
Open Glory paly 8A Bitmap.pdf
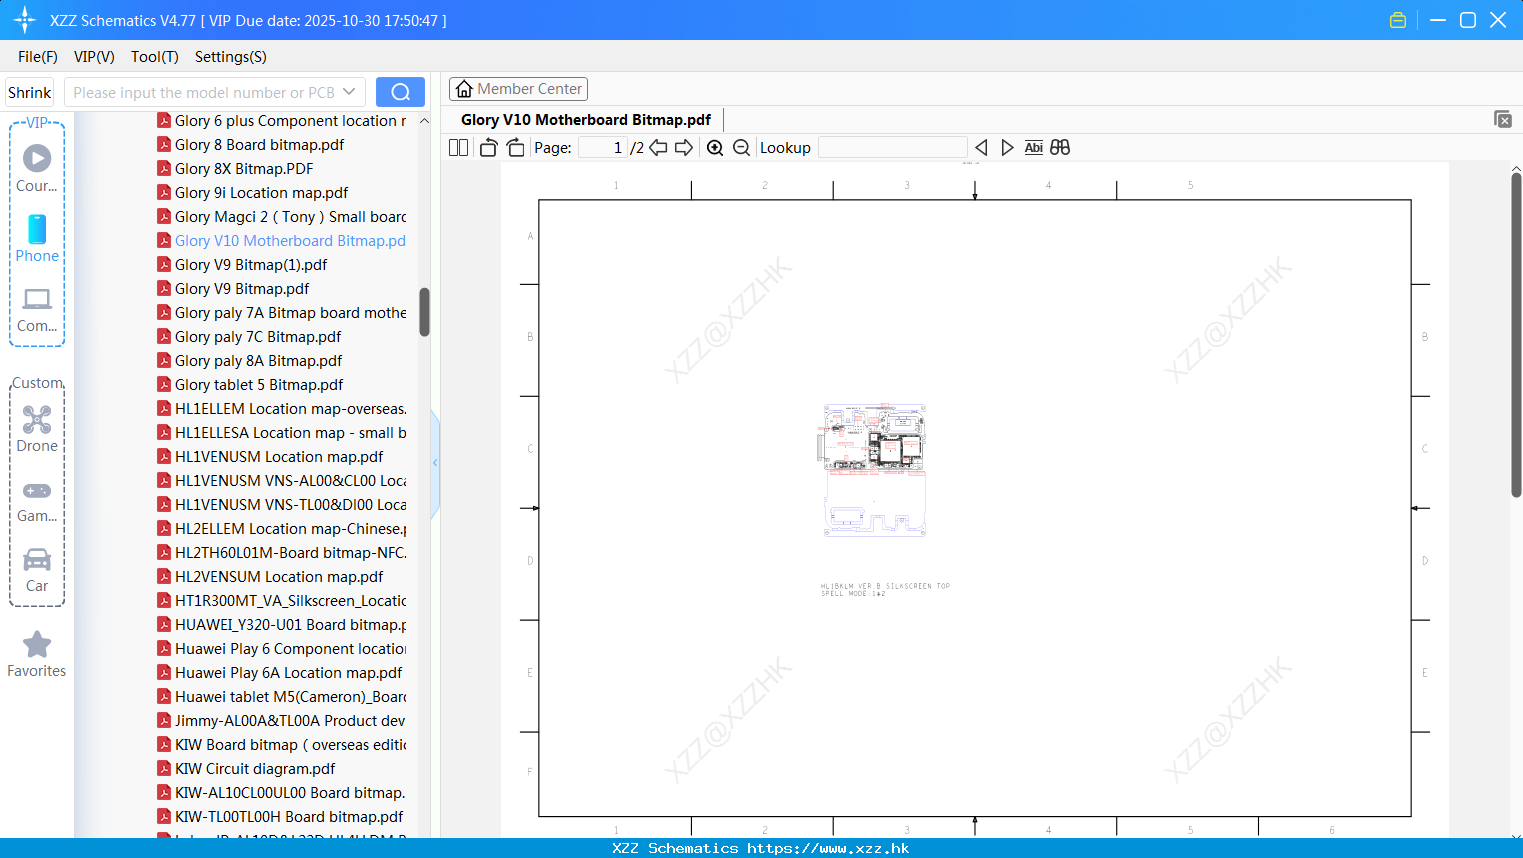(250, 361)
